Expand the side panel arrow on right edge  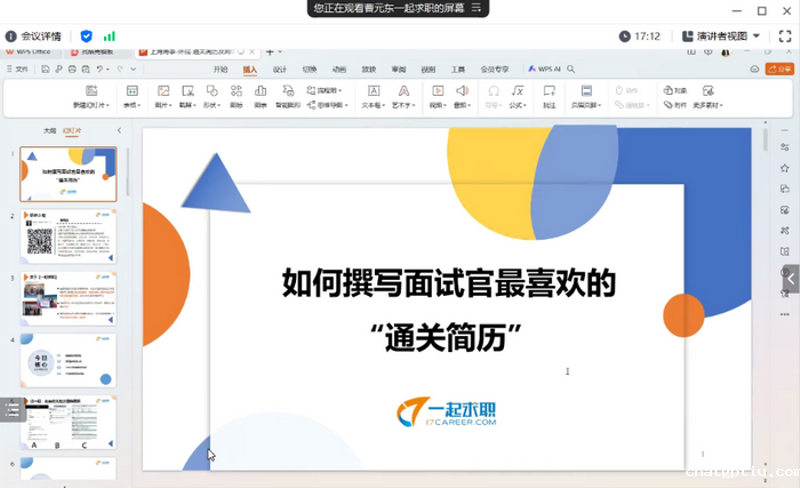pos(791,279)
